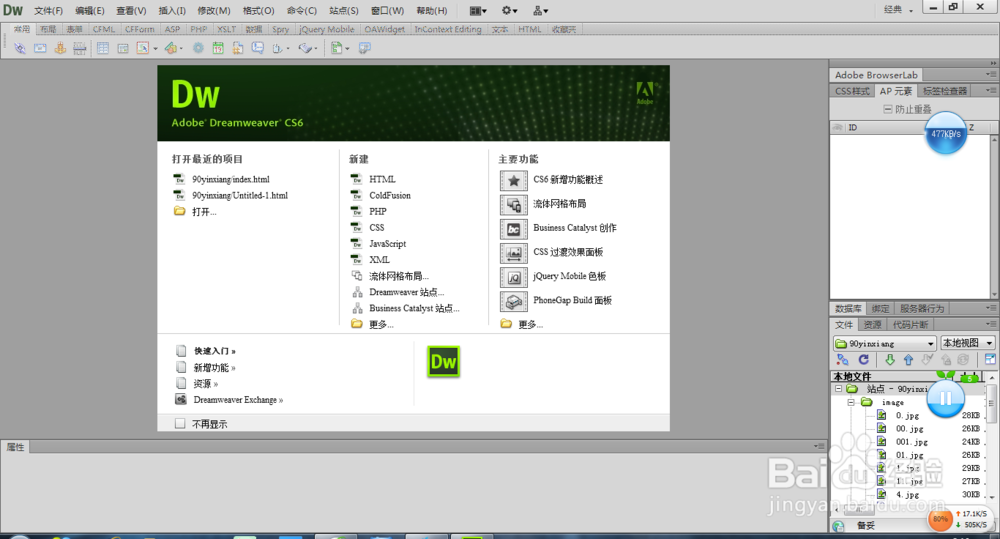Click the 快速入门 link

click(x=214, y=351)
